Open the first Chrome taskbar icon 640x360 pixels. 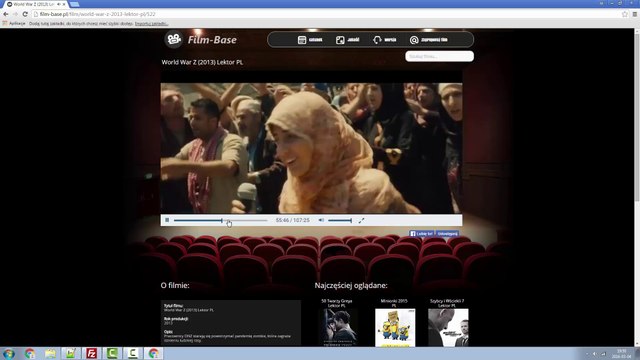[x=30, y=353]
